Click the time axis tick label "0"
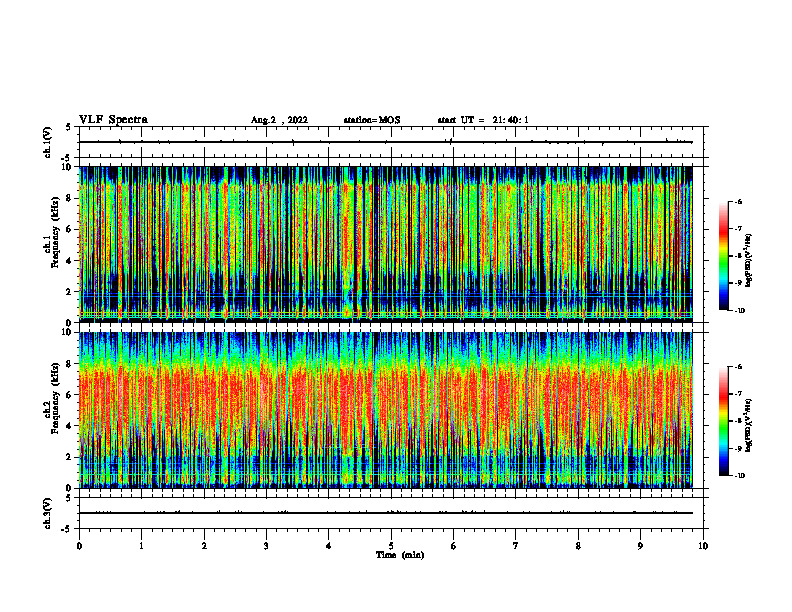The image size is (792, 612). click(79, 546)
